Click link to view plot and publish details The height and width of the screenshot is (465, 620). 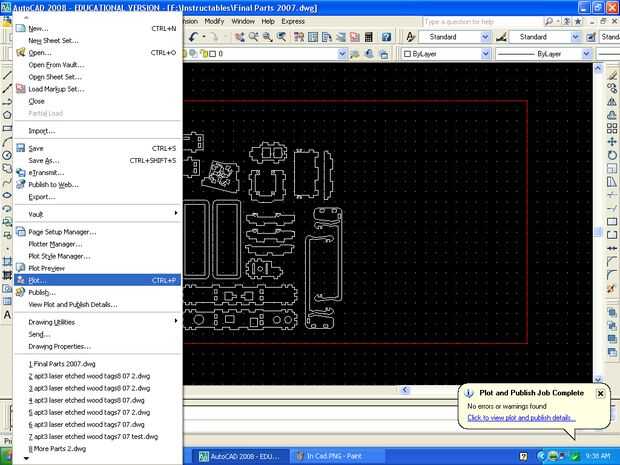tap(521, 418)
